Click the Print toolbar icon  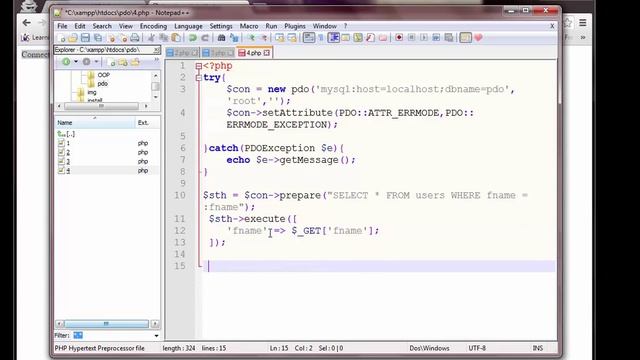tap(135, 38)
